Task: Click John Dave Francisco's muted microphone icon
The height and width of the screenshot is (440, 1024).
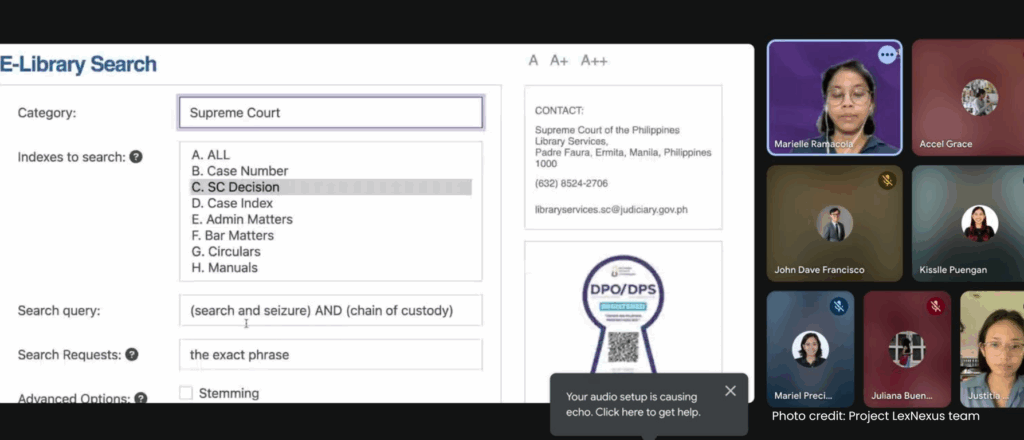Action: 886,181
